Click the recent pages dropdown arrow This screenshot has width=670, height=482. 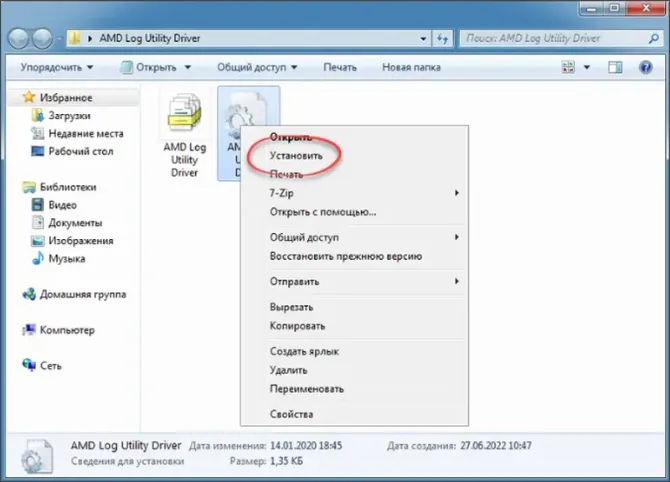click(59, 39)
